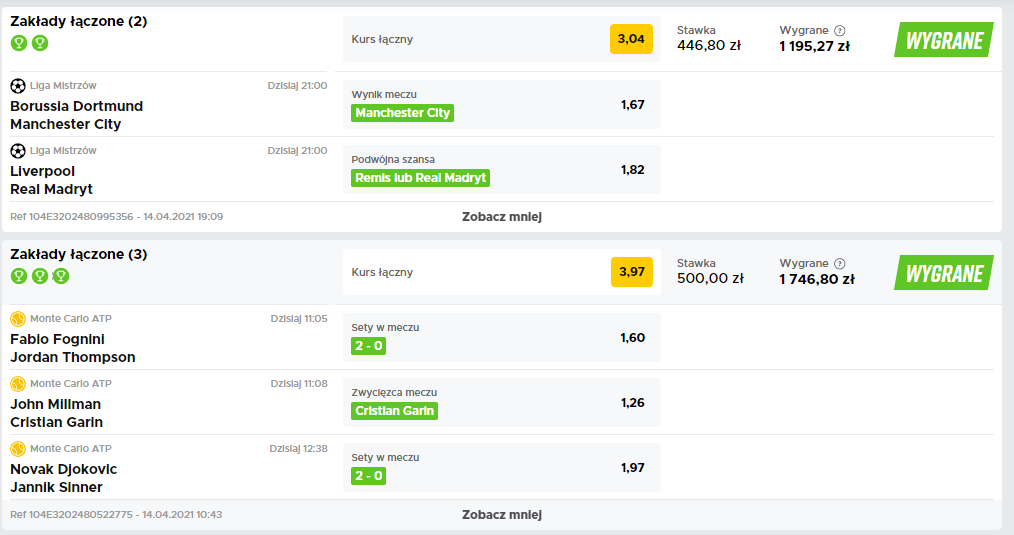Click the tennis ball icon for Millman match
The width and height of the screenshot is (1014, 535).
coord(18,384)
